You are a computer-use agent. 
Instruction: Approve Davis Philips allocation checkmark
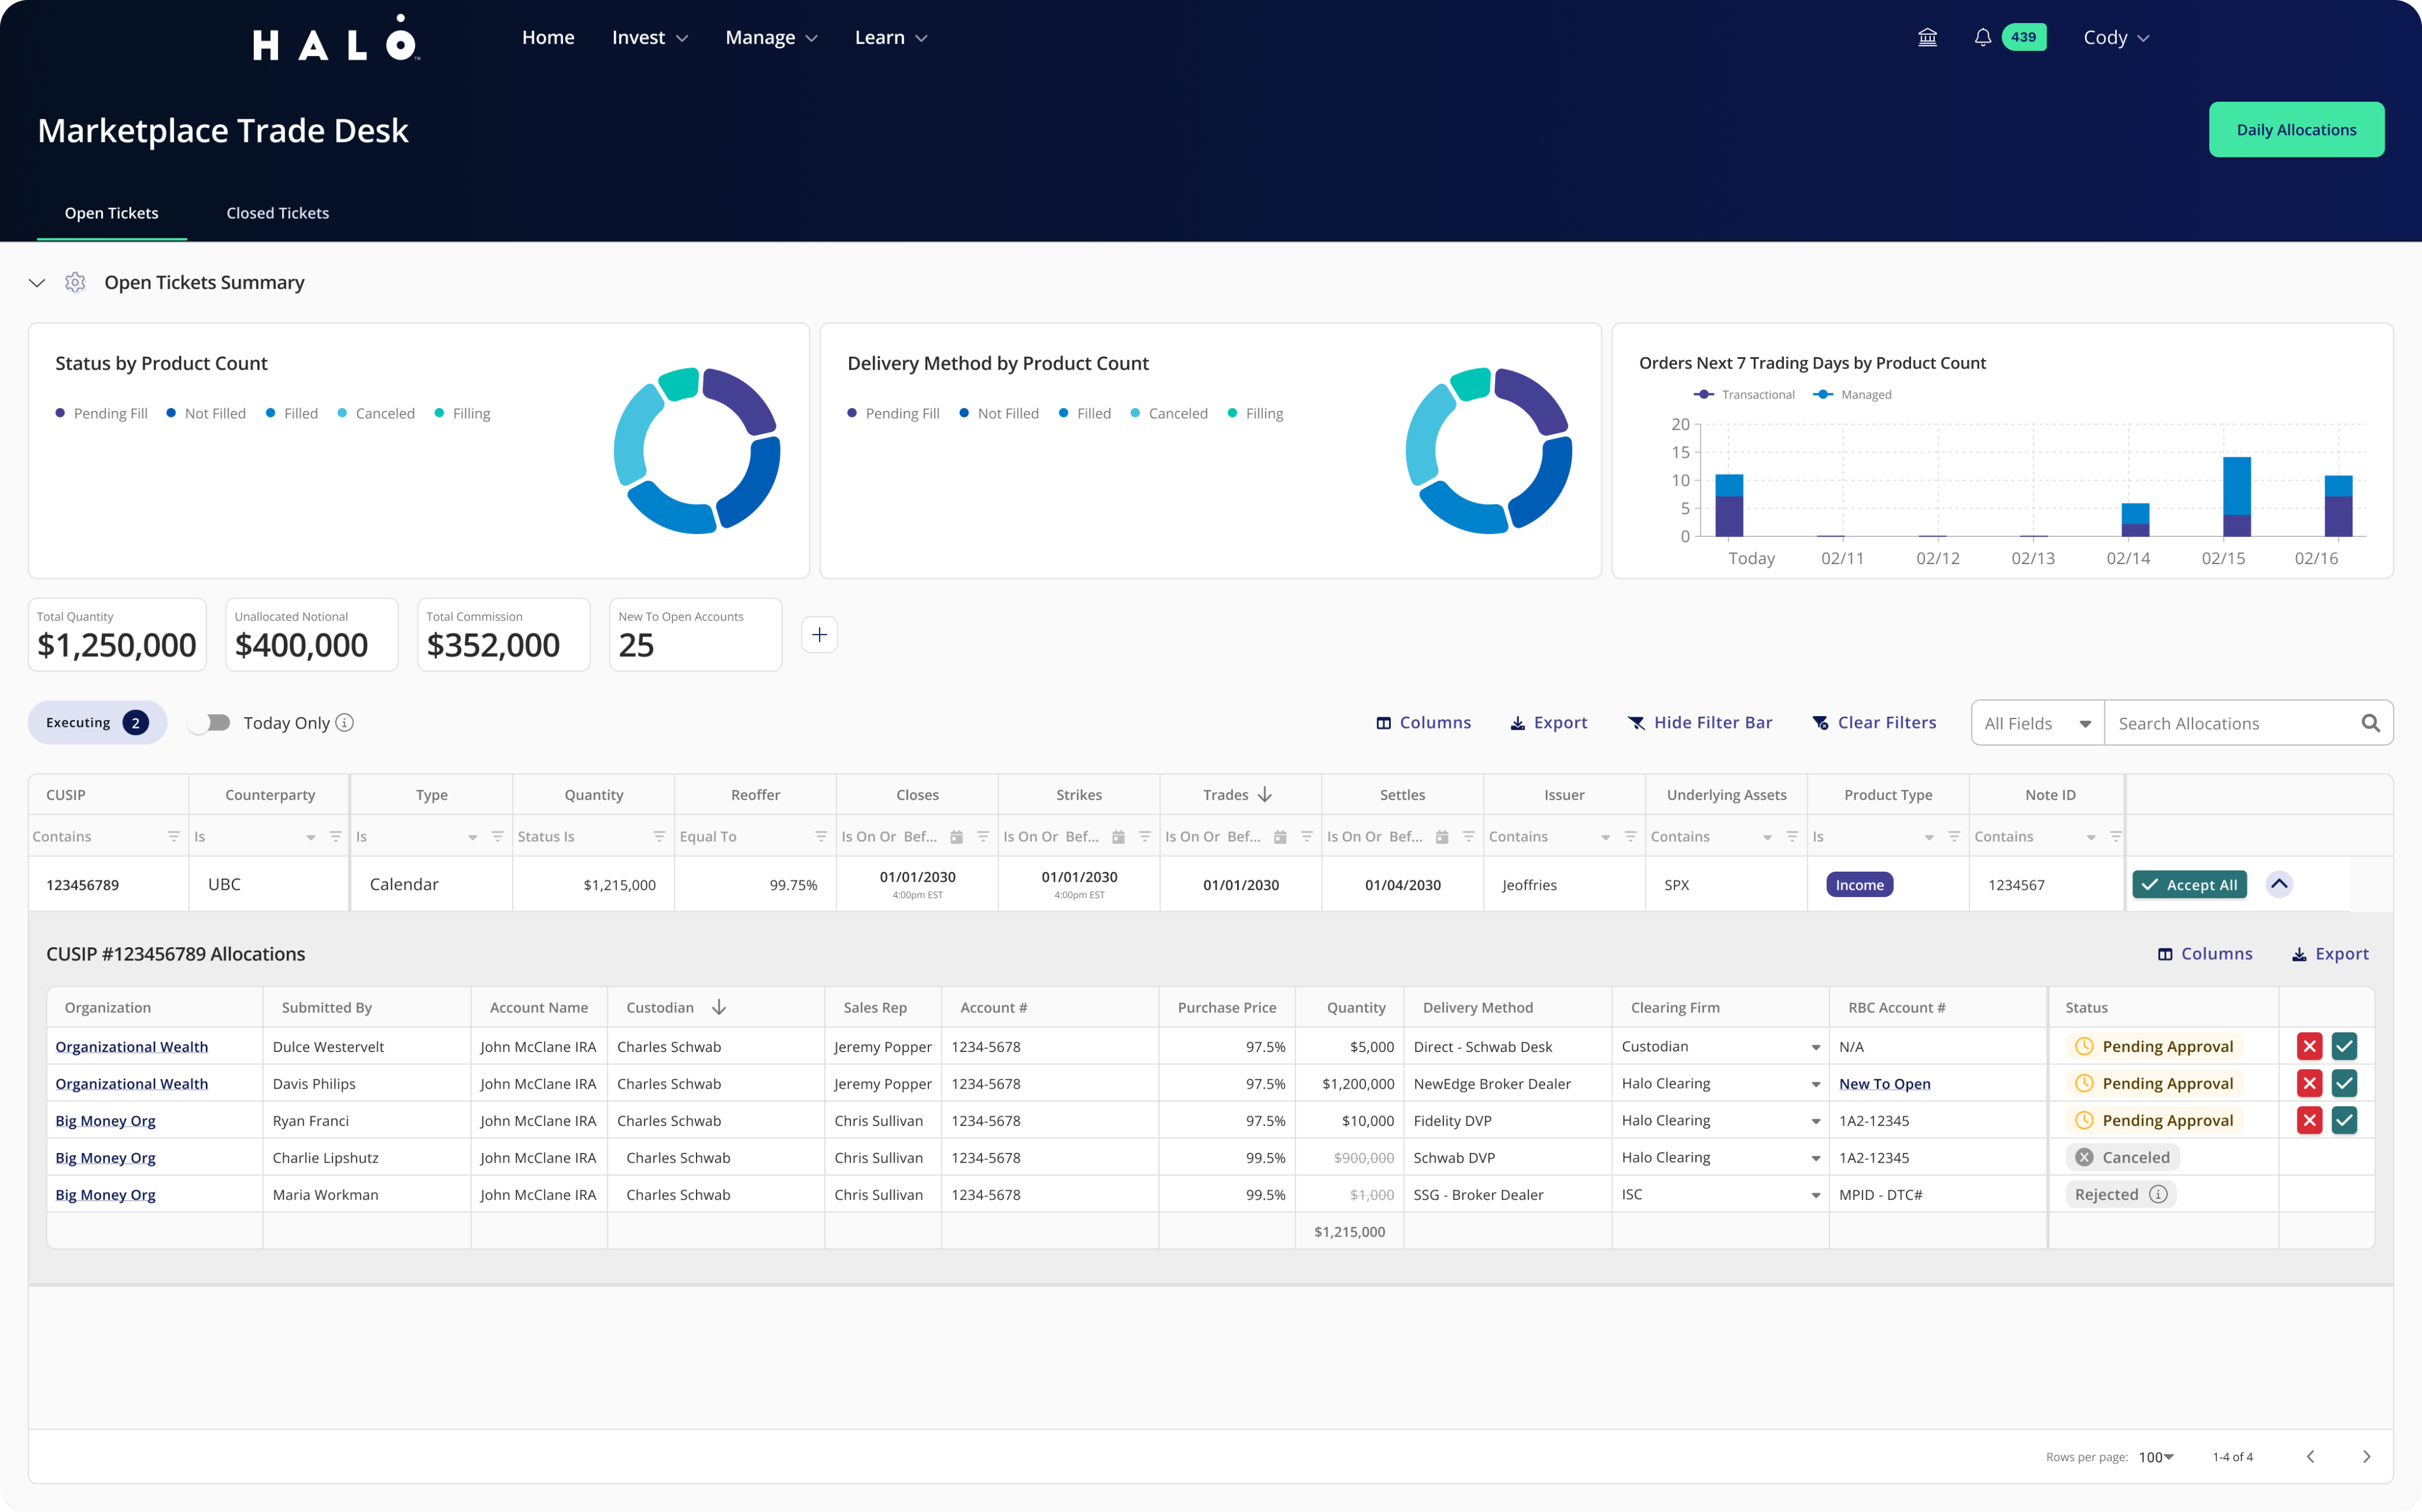(x=2344, y=1084)
